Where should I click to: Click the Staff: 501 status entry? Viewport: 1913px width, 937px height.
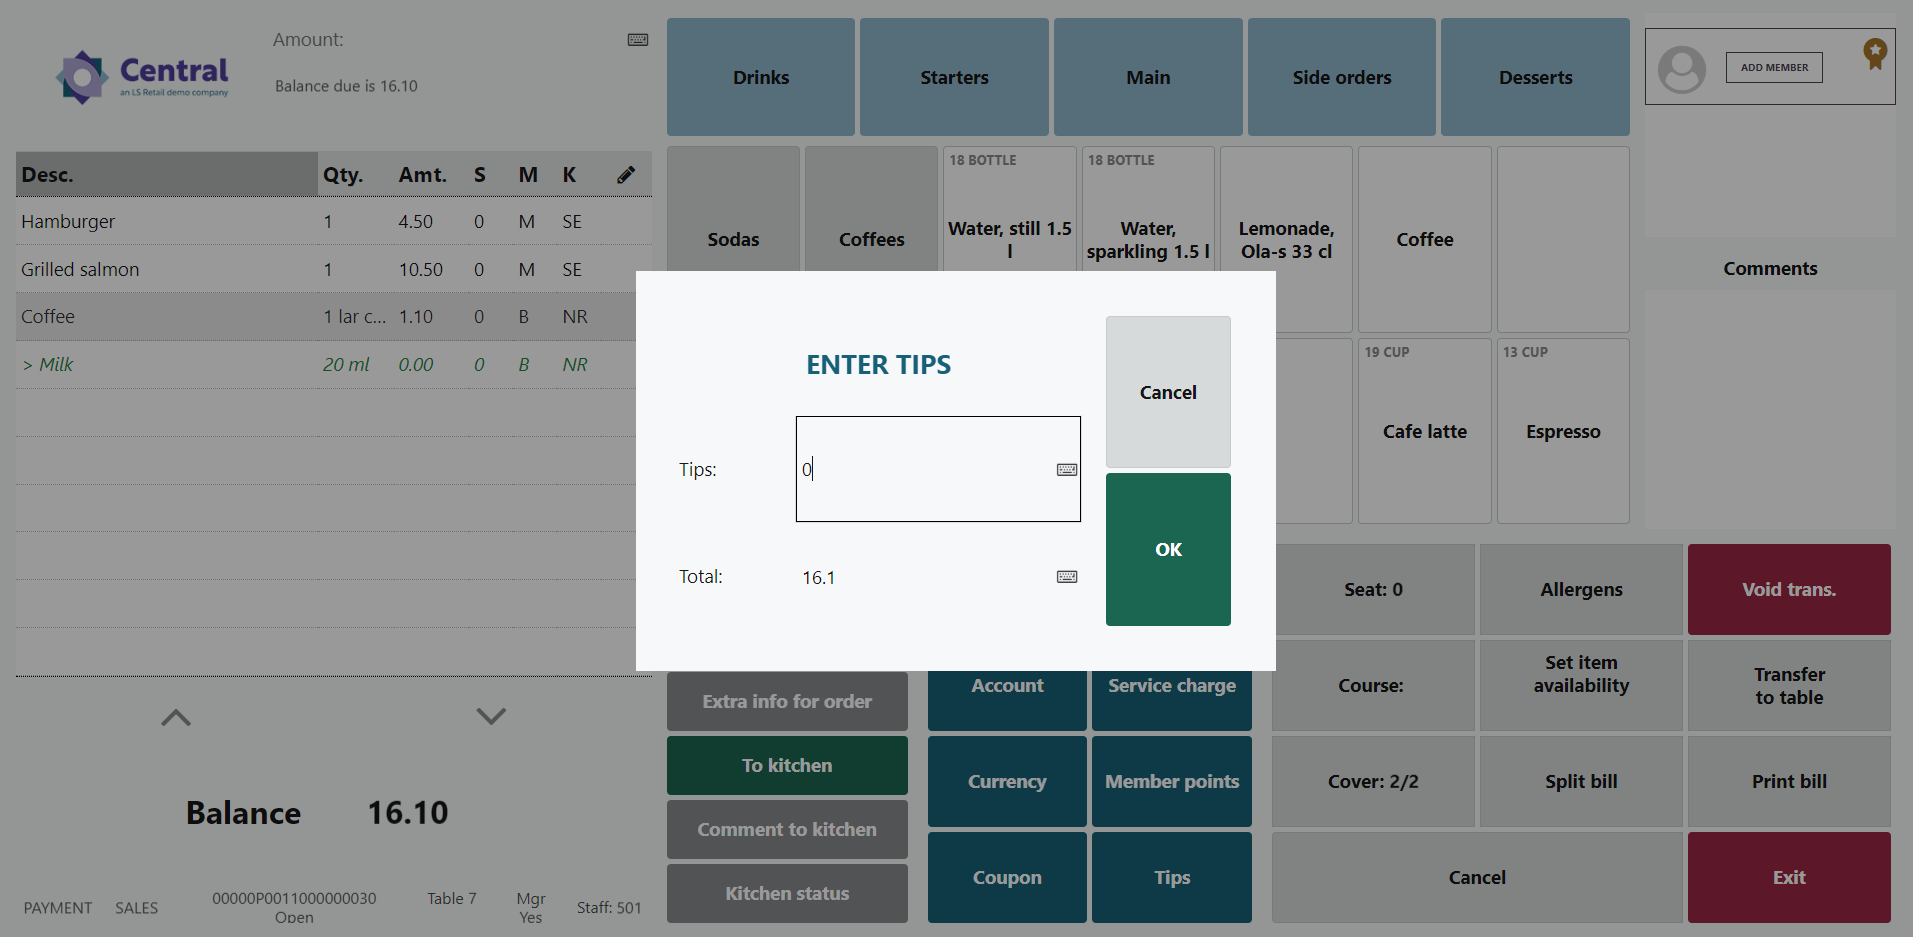pos(609,908)
